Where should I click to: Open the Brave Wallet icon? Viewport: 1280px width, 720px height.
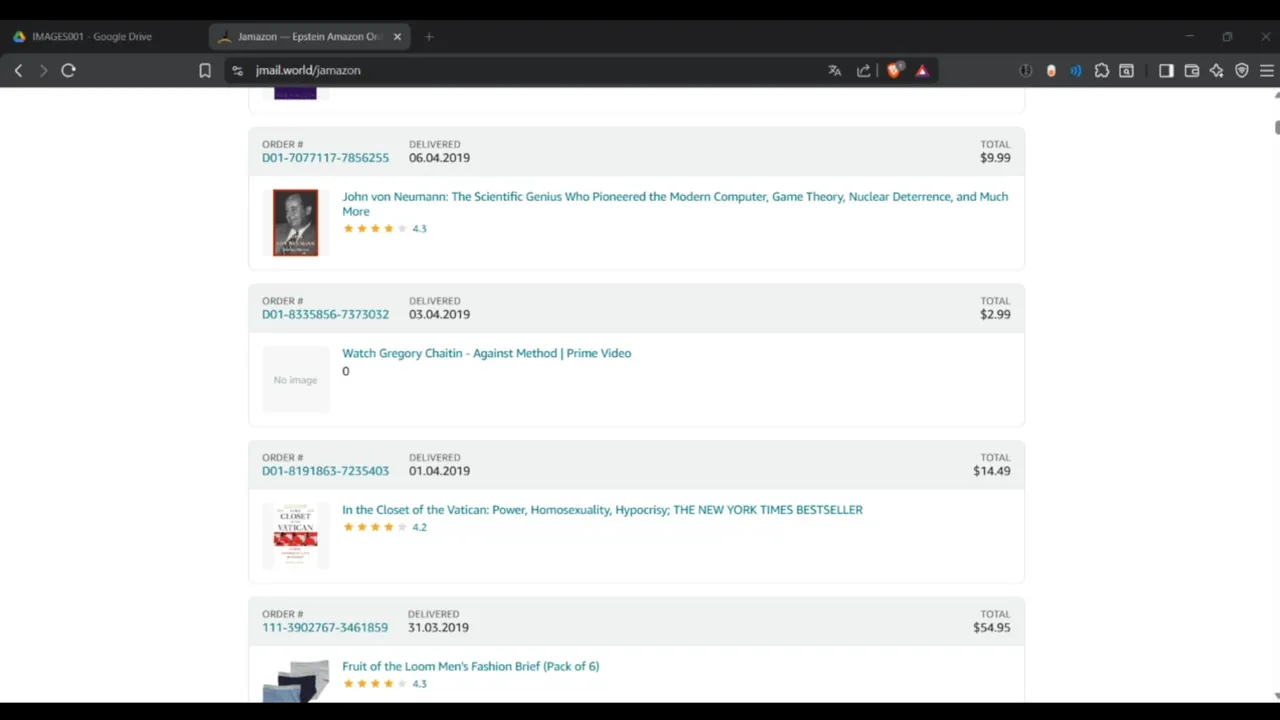[1192, 71]
